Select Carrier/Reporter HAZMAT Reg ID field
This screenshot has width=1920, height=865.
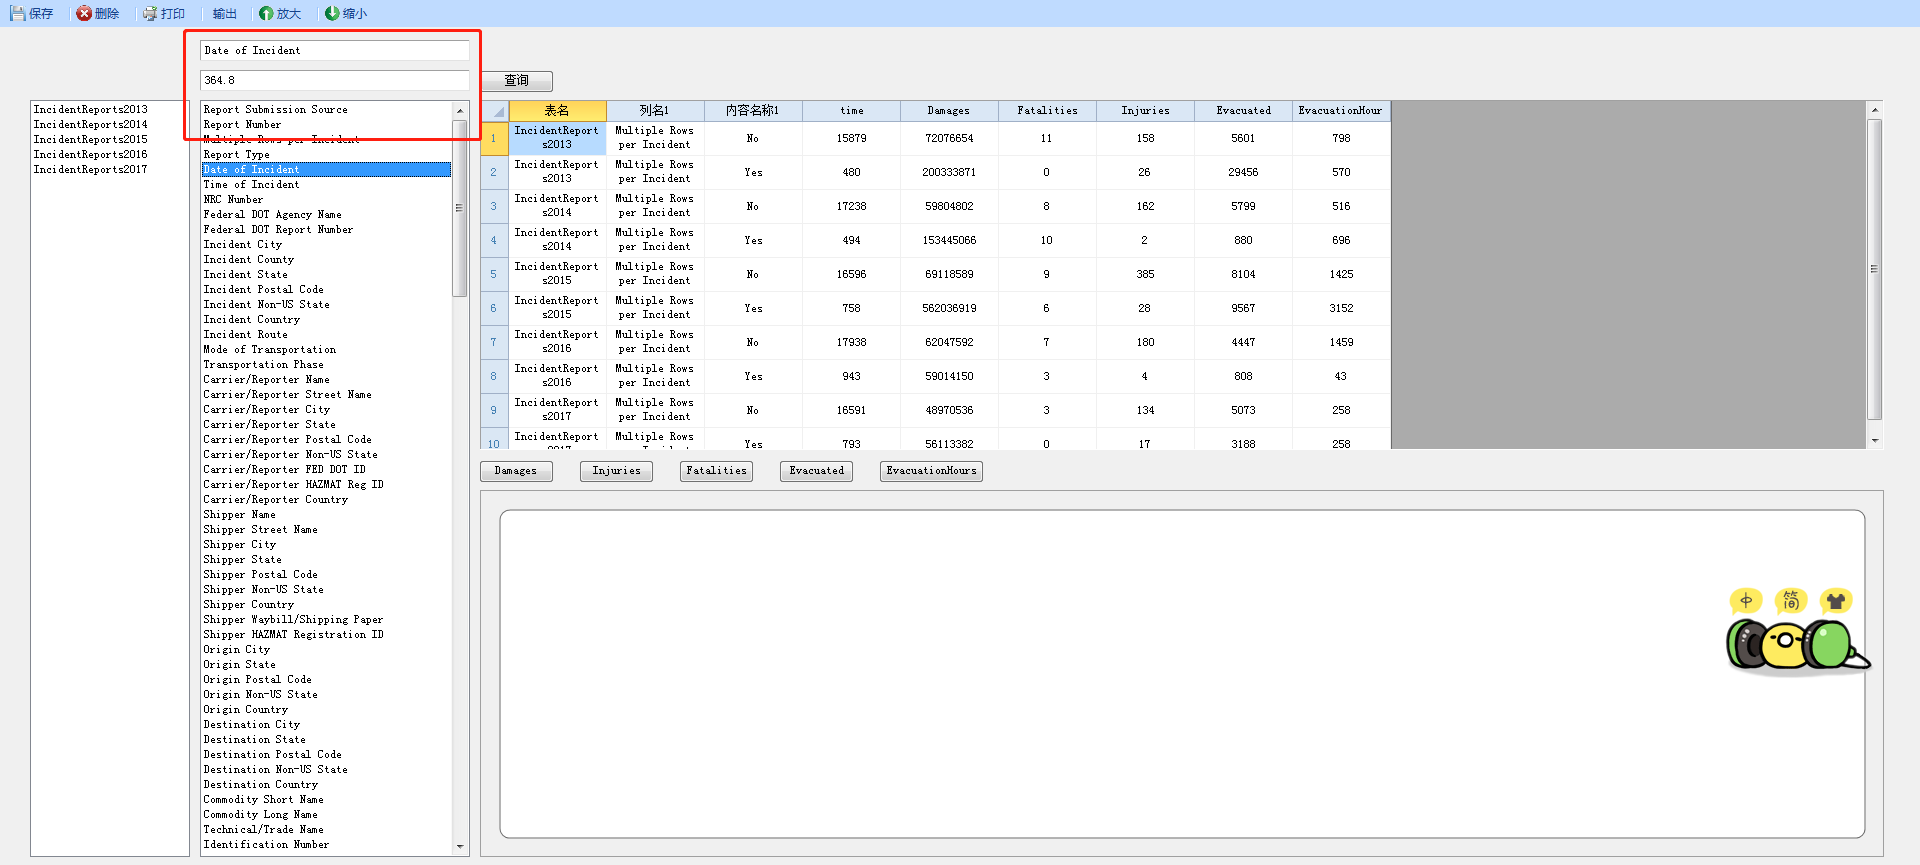click(x=326, y=485)
